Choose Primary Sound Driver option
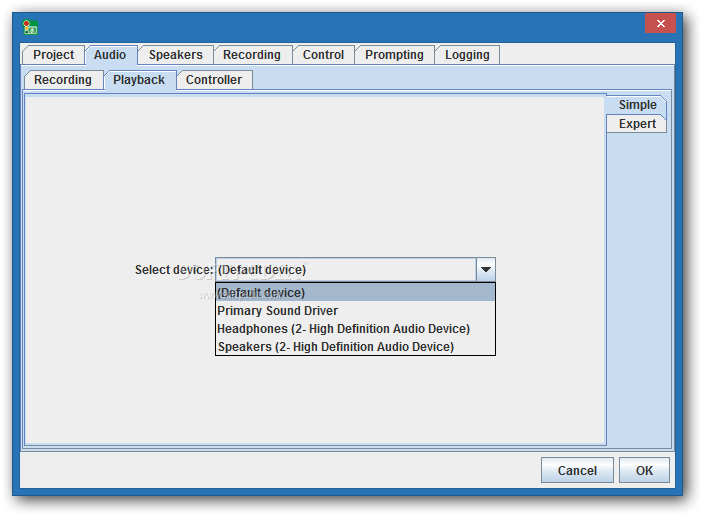703x516 pixels. pos(356,311)
